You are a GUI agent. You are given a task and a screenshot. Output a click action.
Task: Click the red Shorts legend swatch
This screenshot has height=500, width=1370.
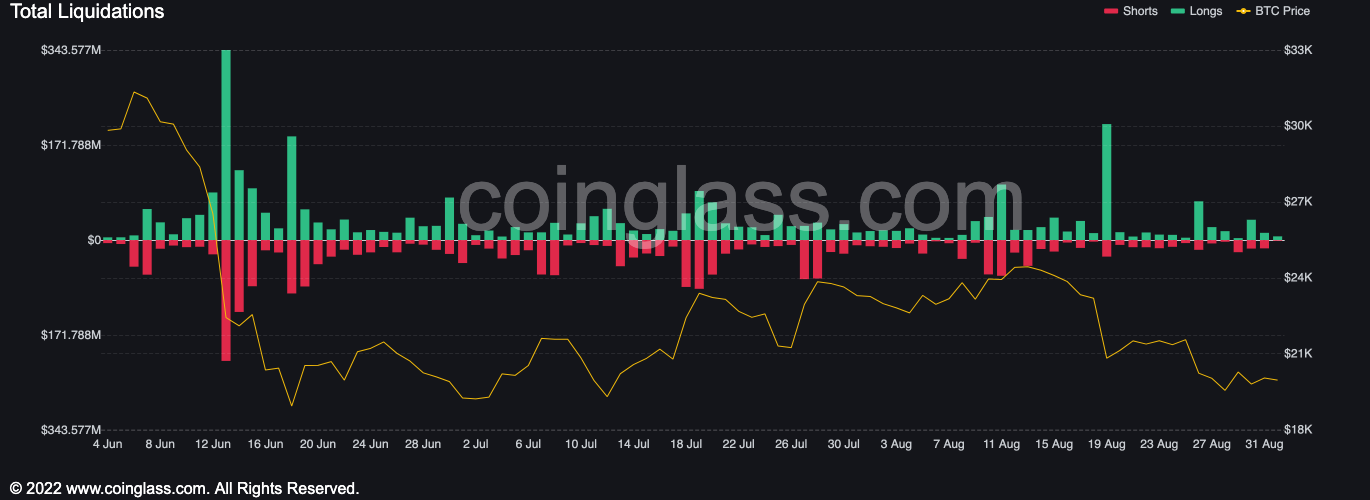click(1111, 11)
